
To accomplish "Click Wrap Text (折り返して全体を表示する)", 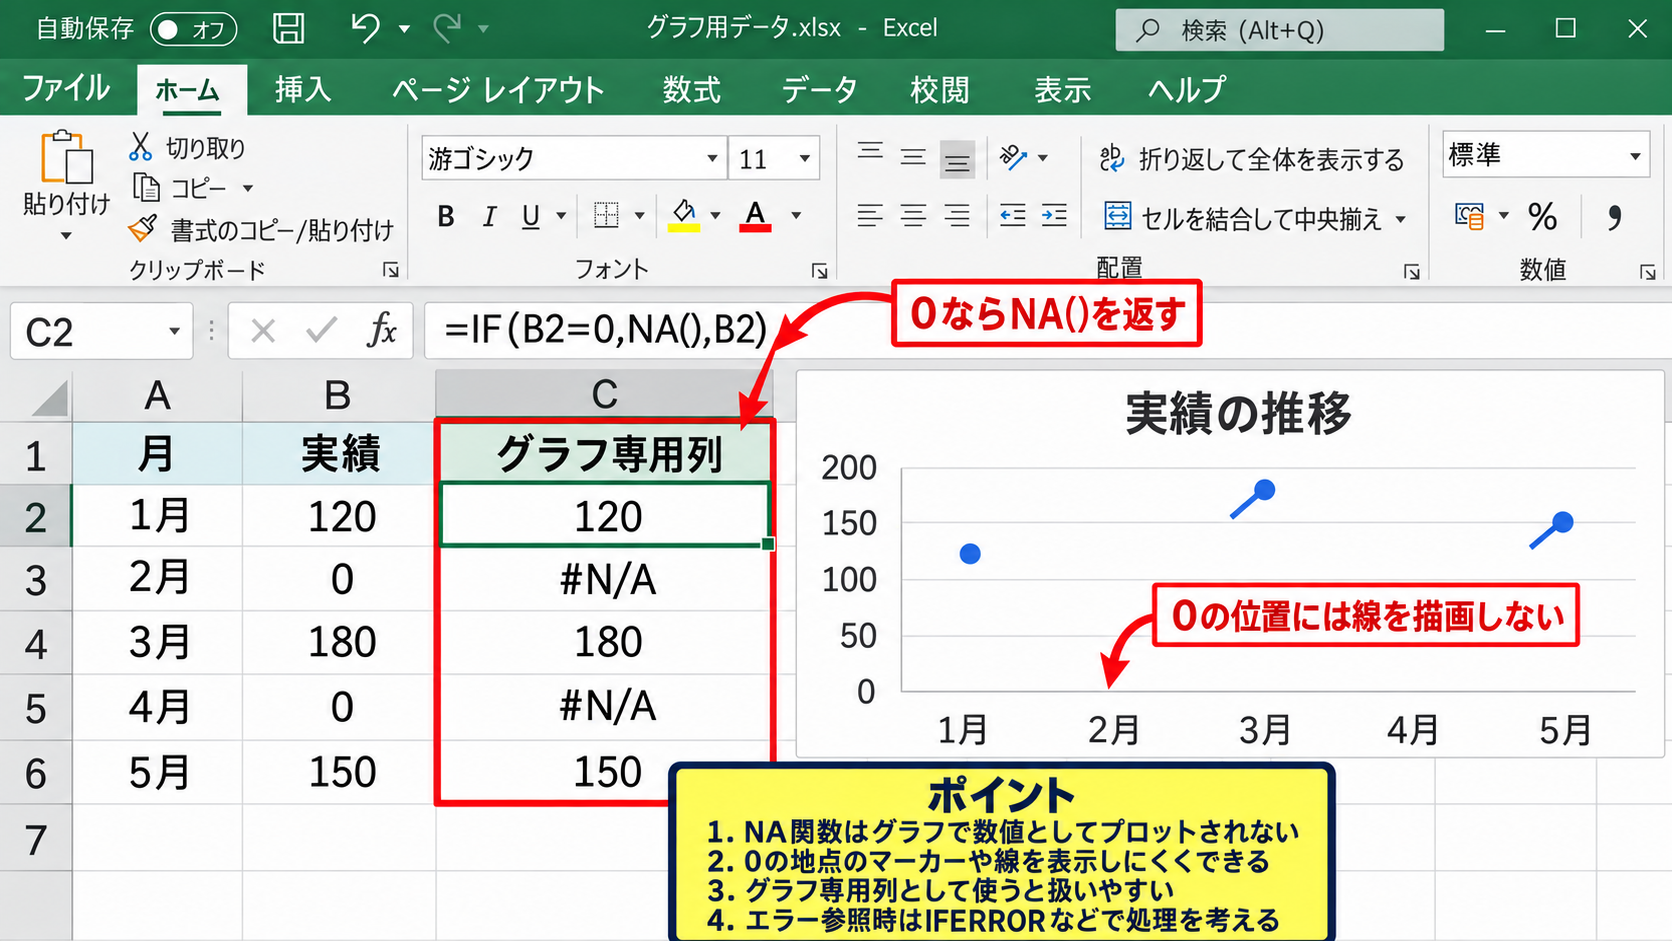I will coord(1252,159).
